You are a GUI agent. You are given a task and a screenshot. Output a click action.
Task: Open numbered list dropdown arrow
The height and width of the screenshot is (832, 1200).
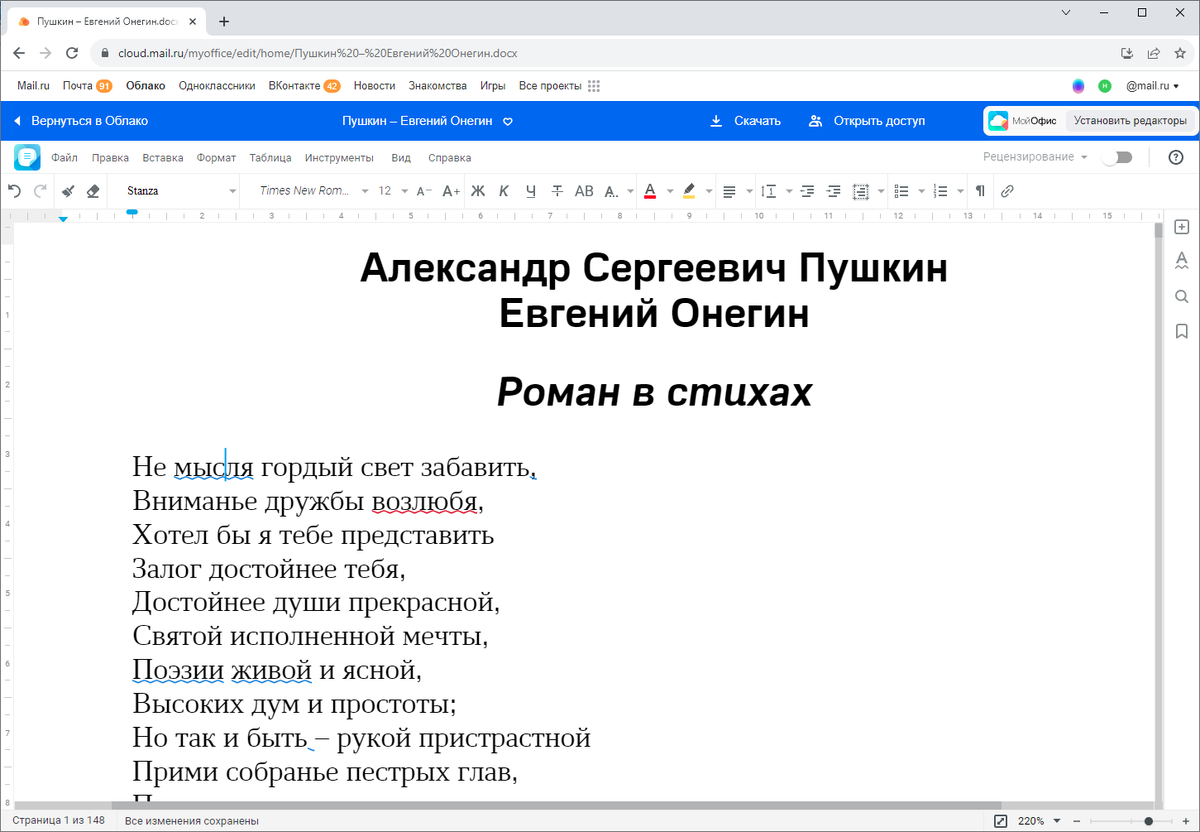click(x=961, y=190)
